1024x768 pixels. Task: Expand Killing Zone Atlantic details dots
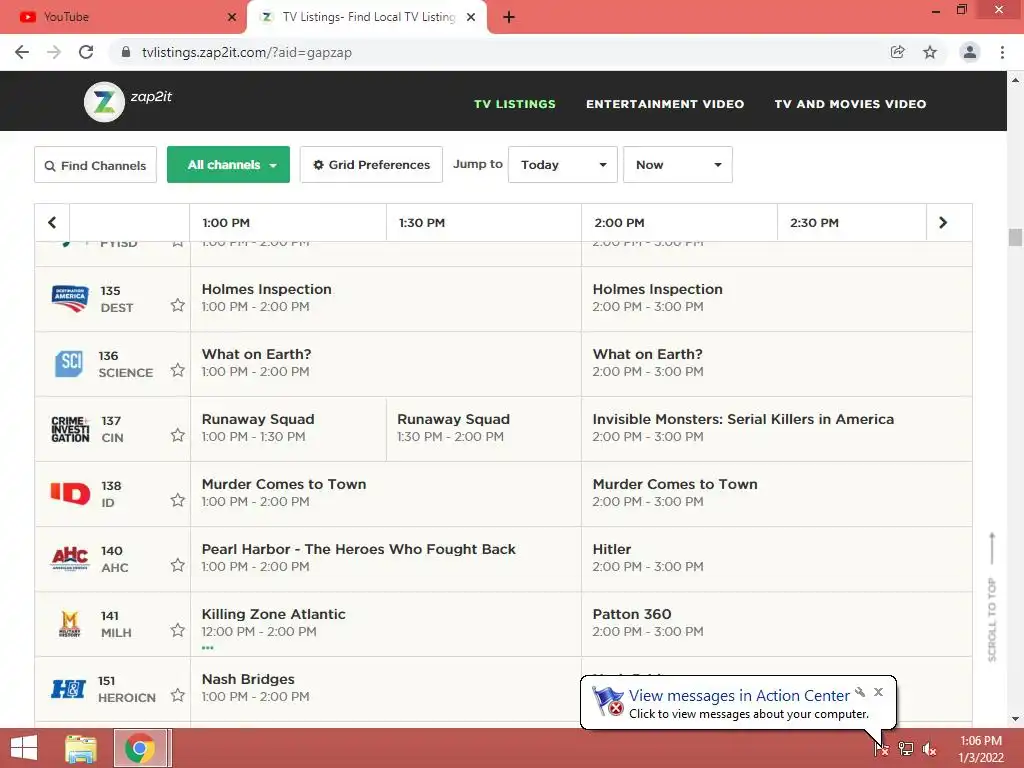click(208, 648)
